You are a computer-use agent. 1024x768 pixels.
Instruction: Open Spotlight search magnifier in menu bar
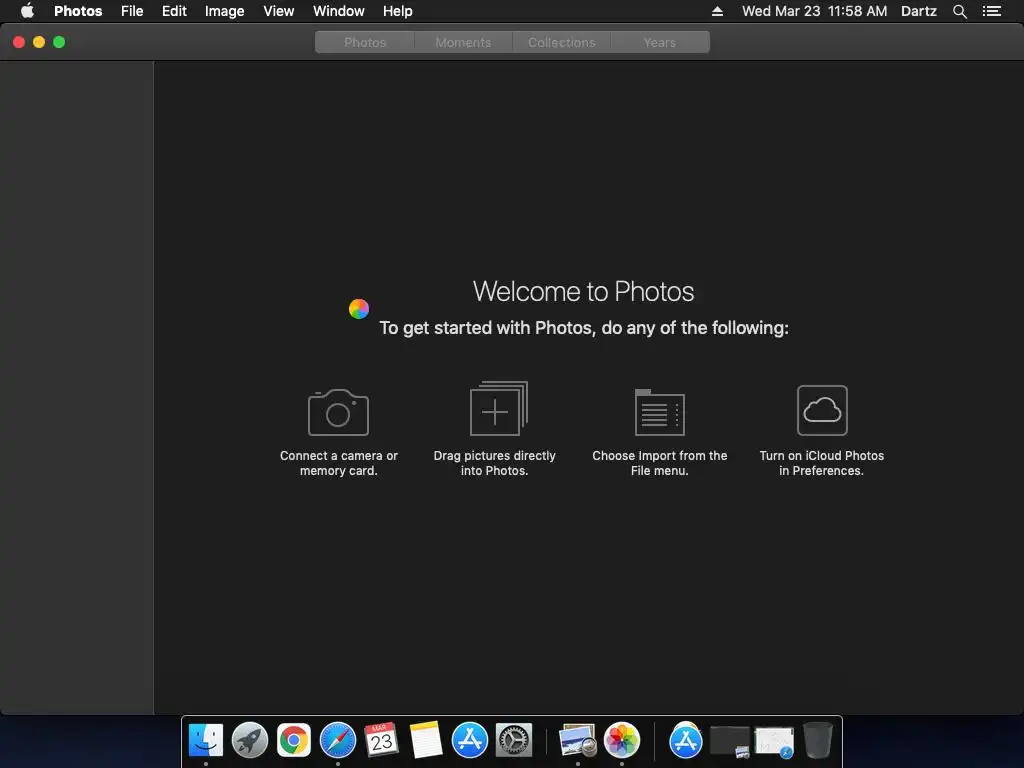959,11
